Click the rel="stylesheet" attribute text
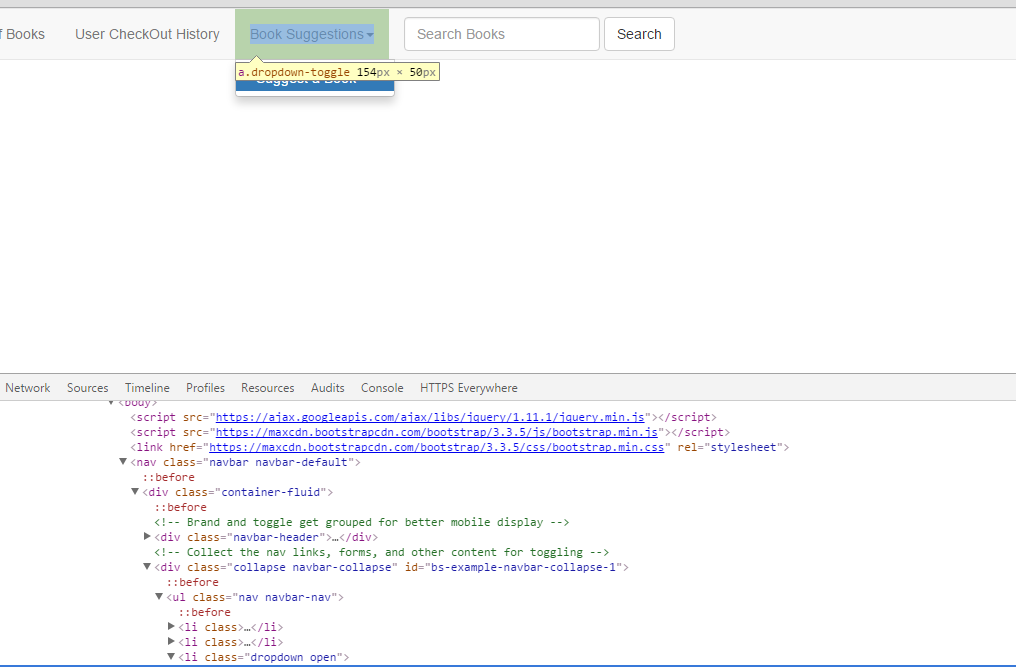Image resolution: width=1016 pixels, height=667 pixels. point(730,447)
